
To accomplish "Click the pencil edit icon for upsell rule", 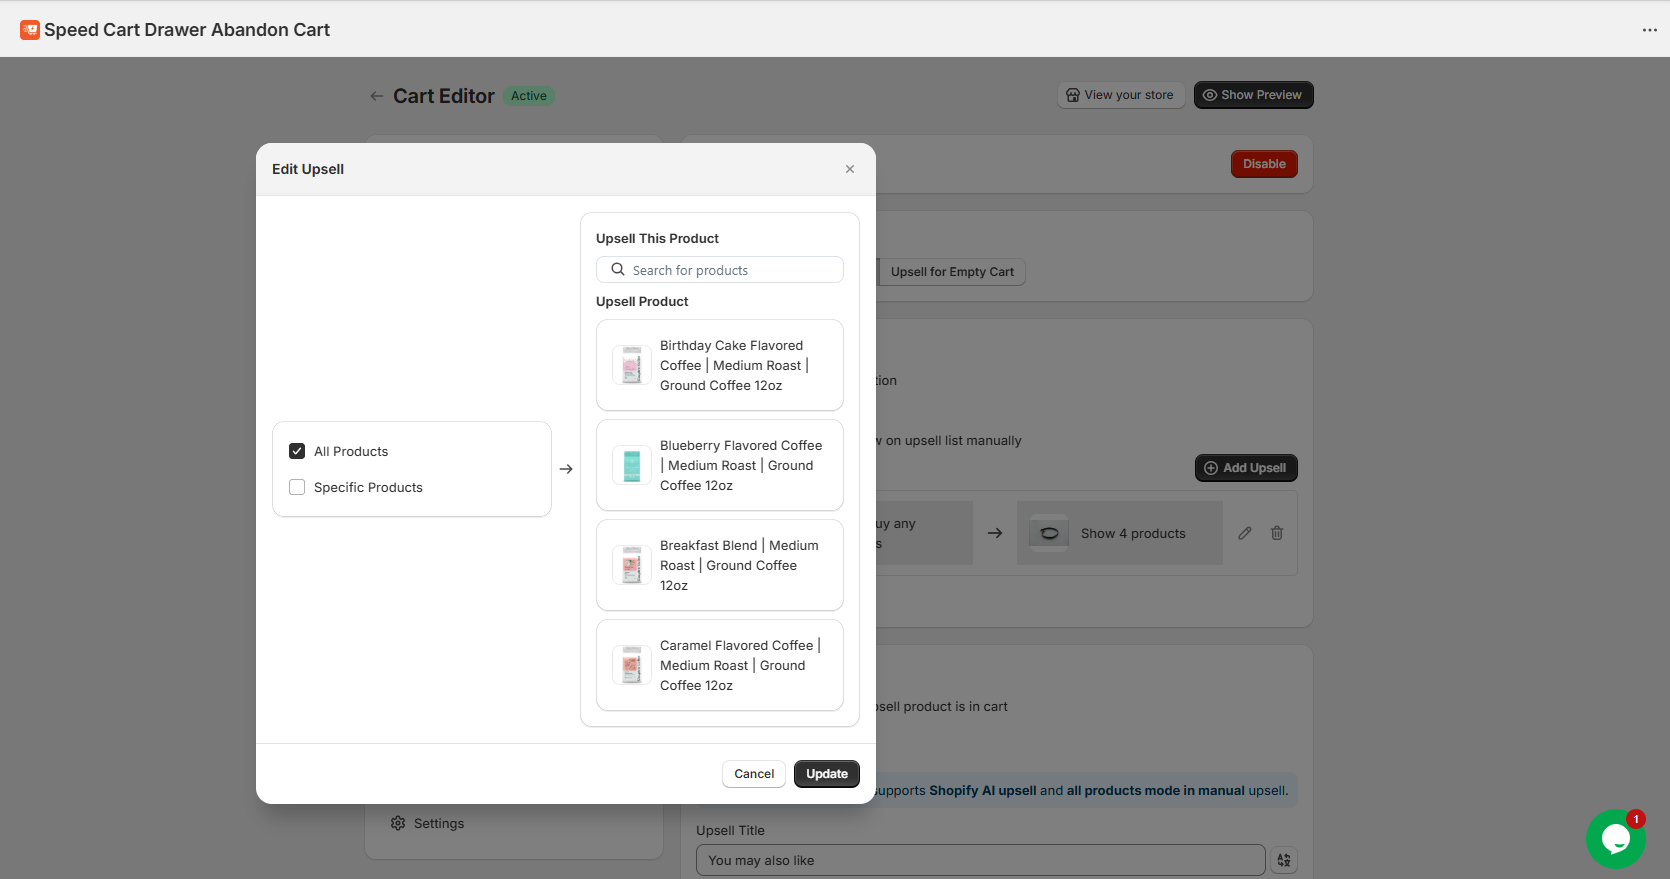I will coord(1245,533).
